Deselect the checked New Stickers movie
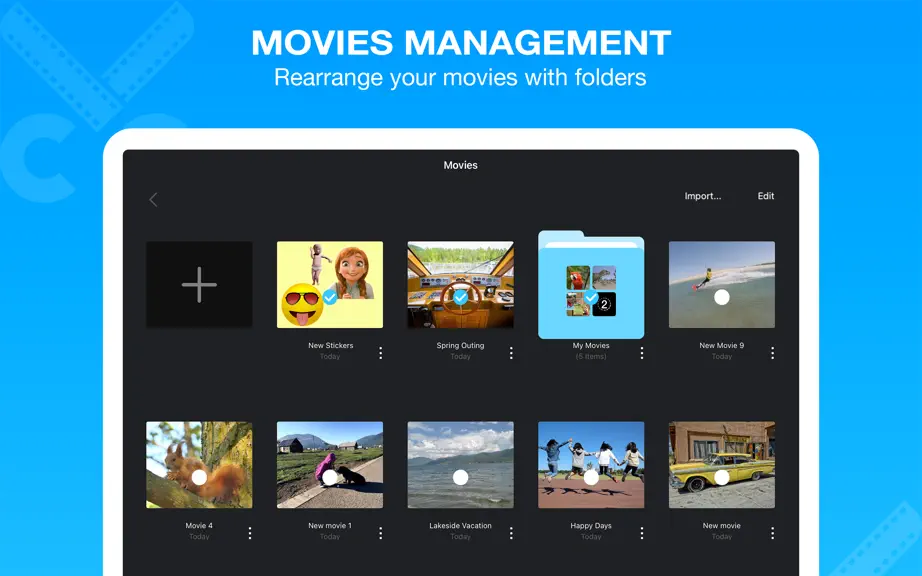Viewport: 922px width, 576px height. click(x=330, y=297)
